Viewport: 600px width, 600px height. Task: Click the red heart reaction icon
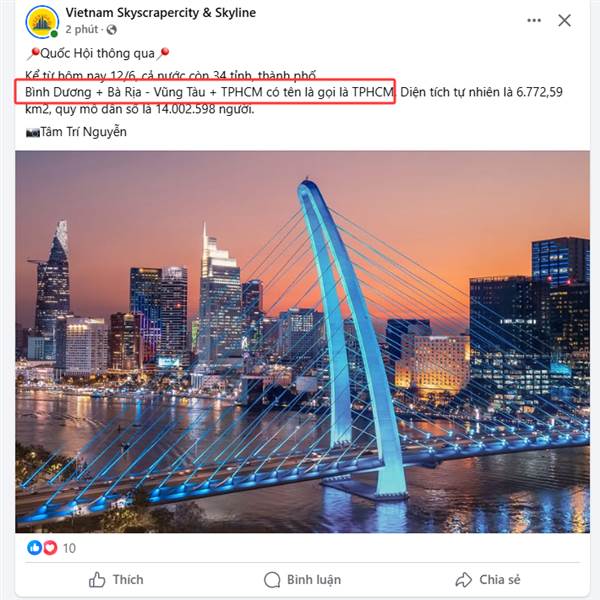click(50, 548)
